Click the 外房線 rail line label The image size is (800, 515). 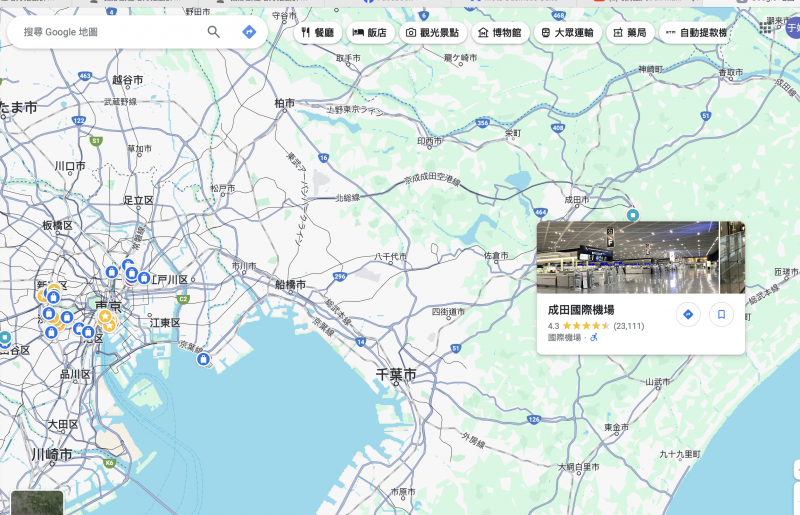click(x=473, y=440)
